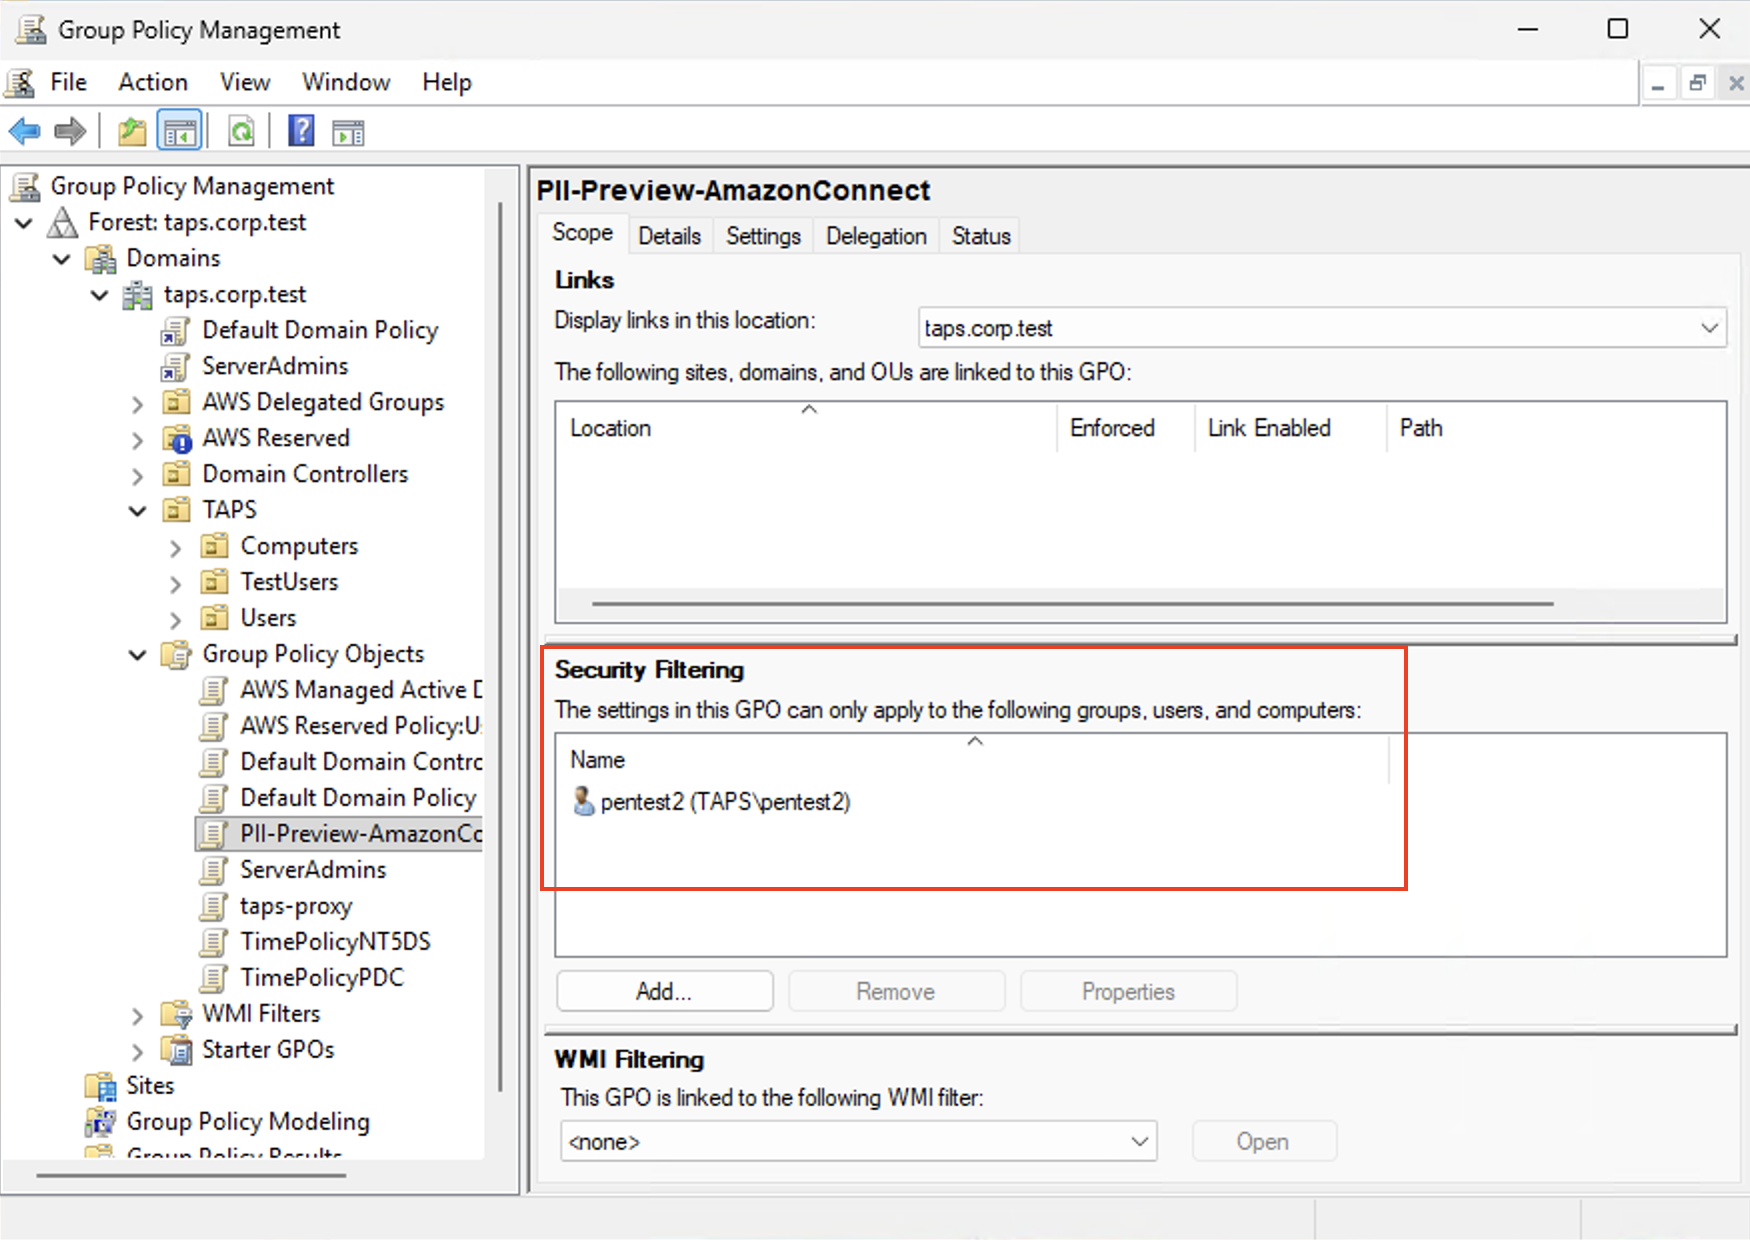1750x1240 pixels.
Task: Expand the Domain Controllers node
Action: click(x=138, y=475)
